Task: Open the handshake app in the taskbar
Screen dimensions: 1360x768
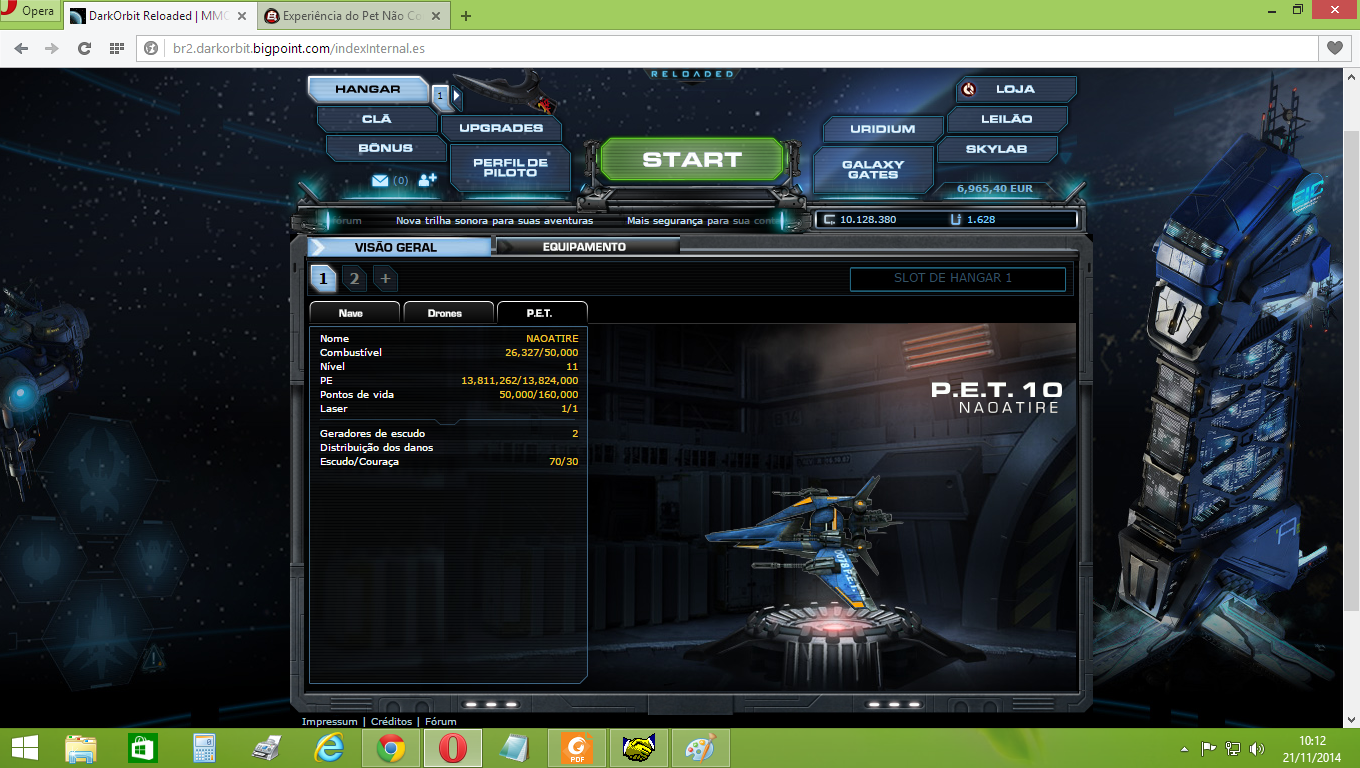Action: pyautogui.click(x=638, y=748)
